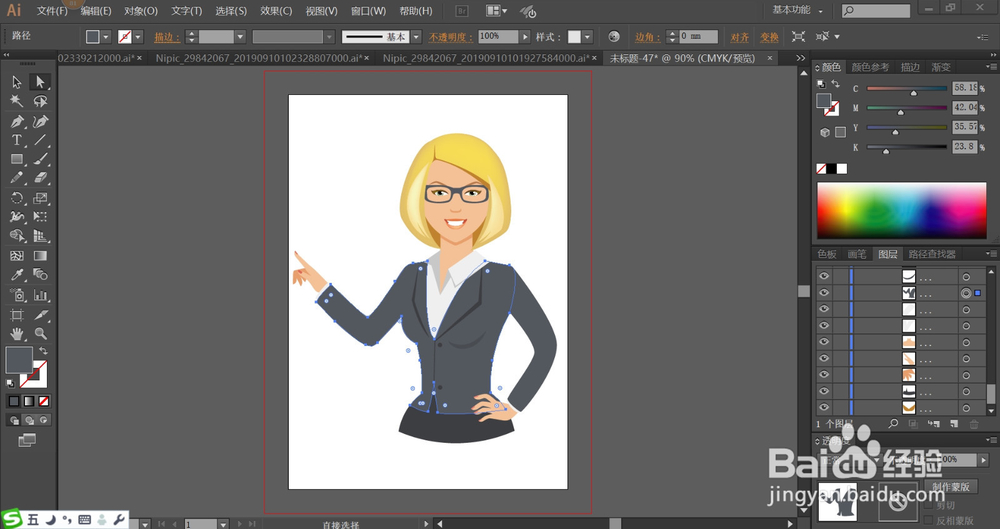This screenshot has width=1000, height=529.
Task: Swap fill and stroke in toolbox
Action: tap(43, 351)
